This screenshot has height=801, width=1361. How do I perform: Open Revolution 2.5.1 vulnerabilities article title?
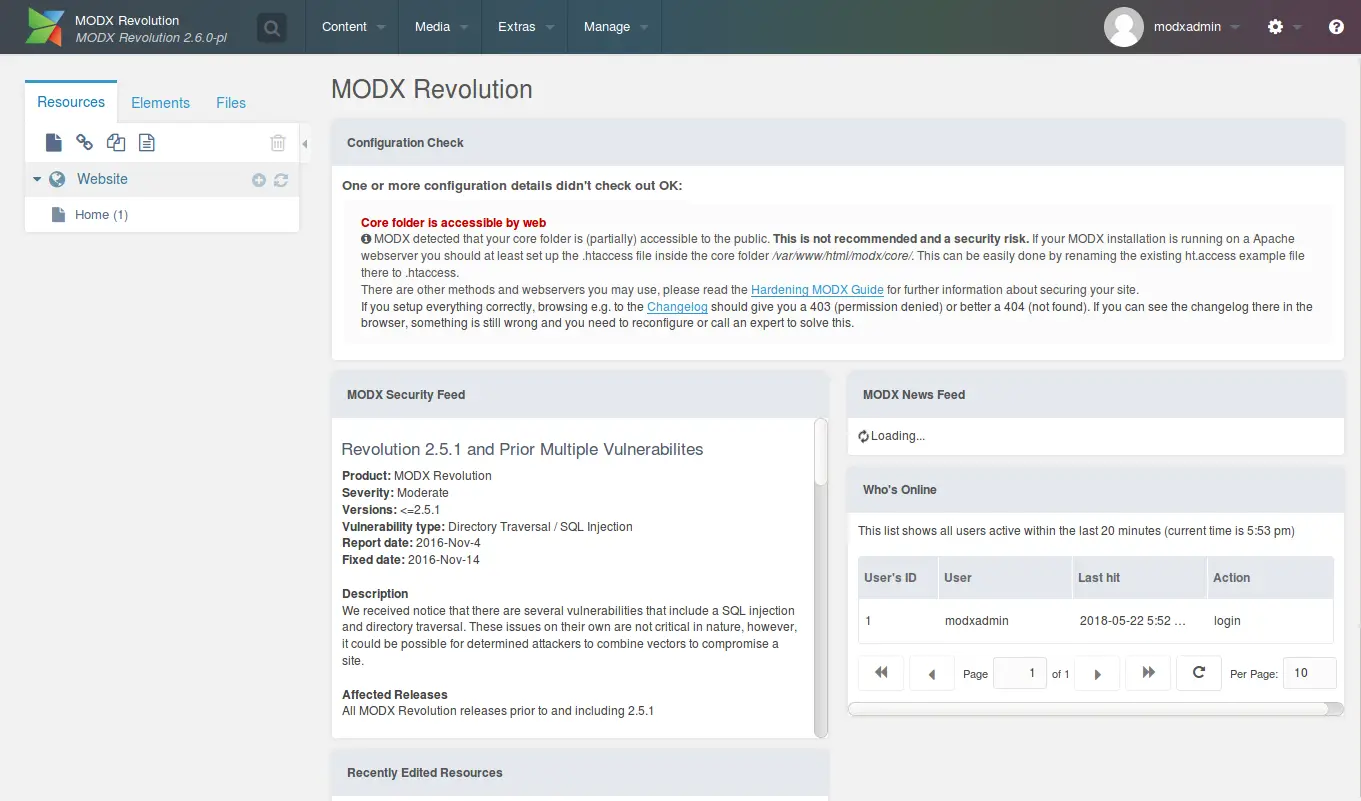pos(522,449)
